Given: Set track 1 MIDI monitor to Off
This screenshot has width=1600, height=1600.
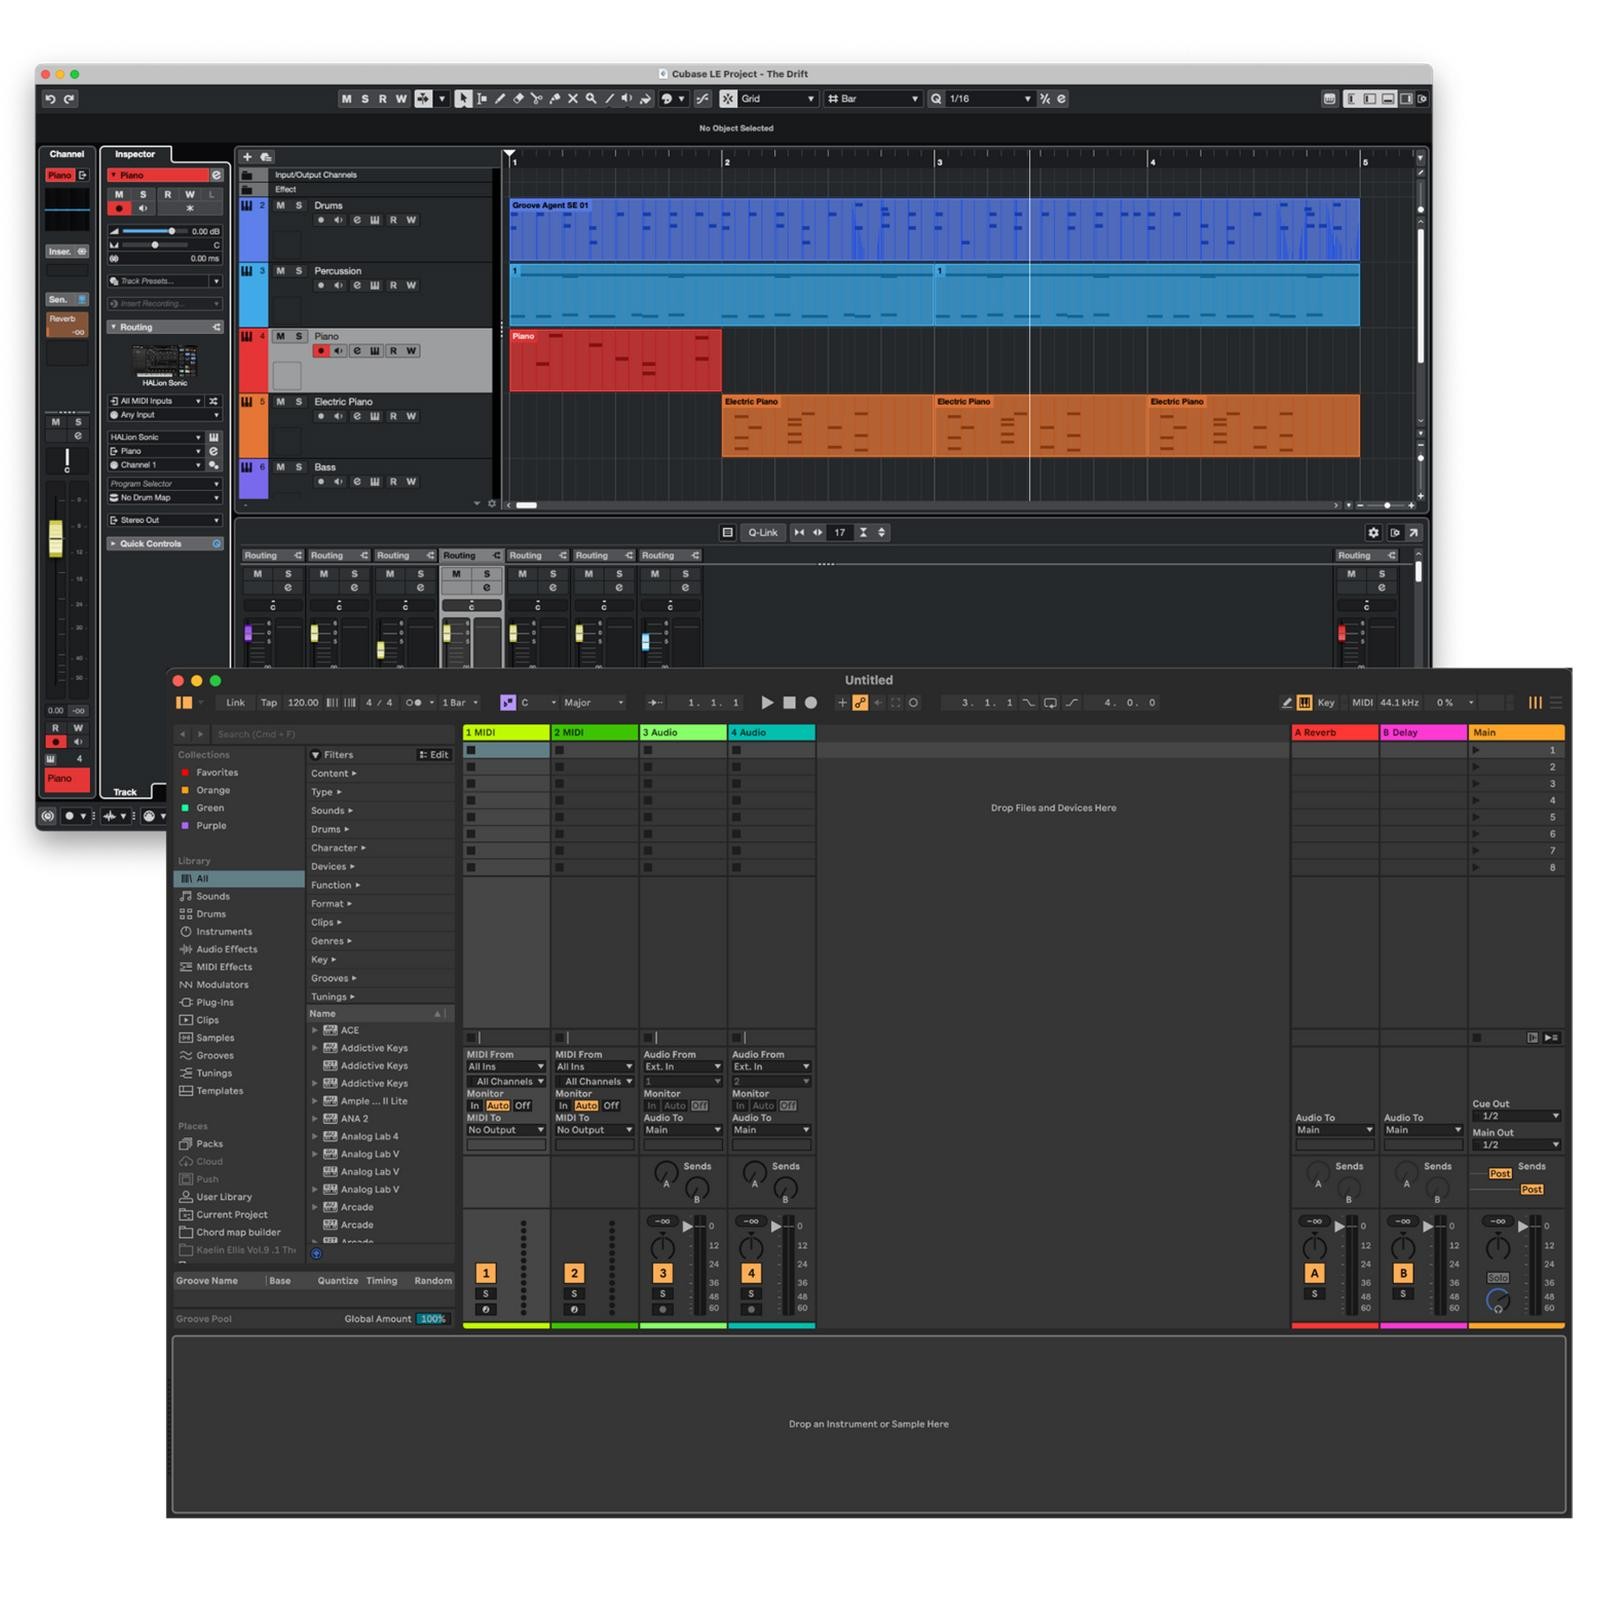Looking at the screenshot, I should coord(522,1106).
